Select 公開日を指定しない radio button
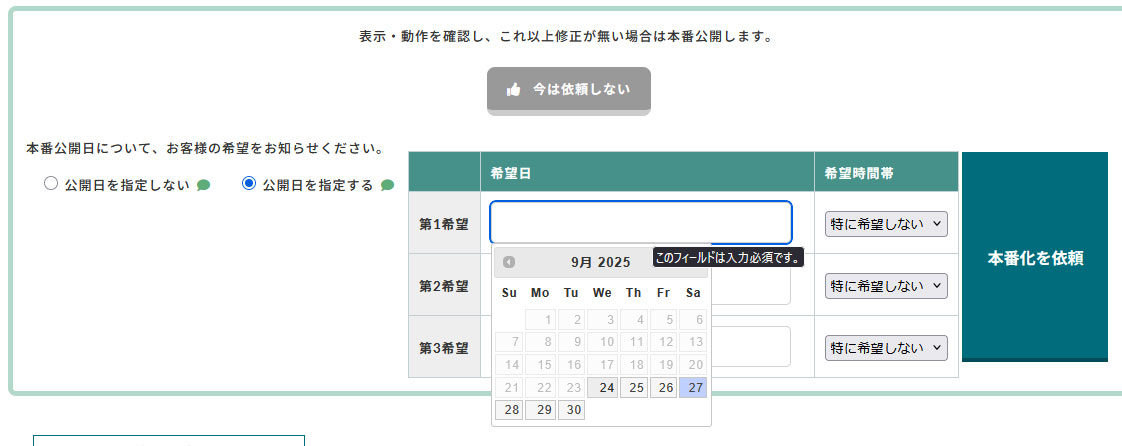Image resolution: width=1122 pixels, height=446 pixels. pyautogui.click(x=51, y=184)
